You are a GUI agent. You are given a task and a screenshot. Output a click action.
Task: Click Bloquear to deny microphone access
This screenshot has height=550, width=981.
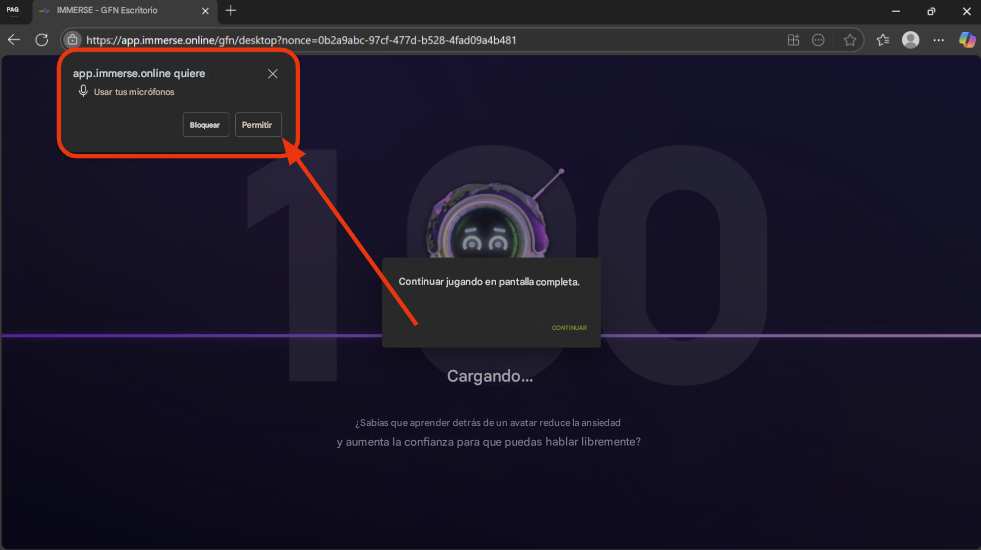click(x=205, y=125)
